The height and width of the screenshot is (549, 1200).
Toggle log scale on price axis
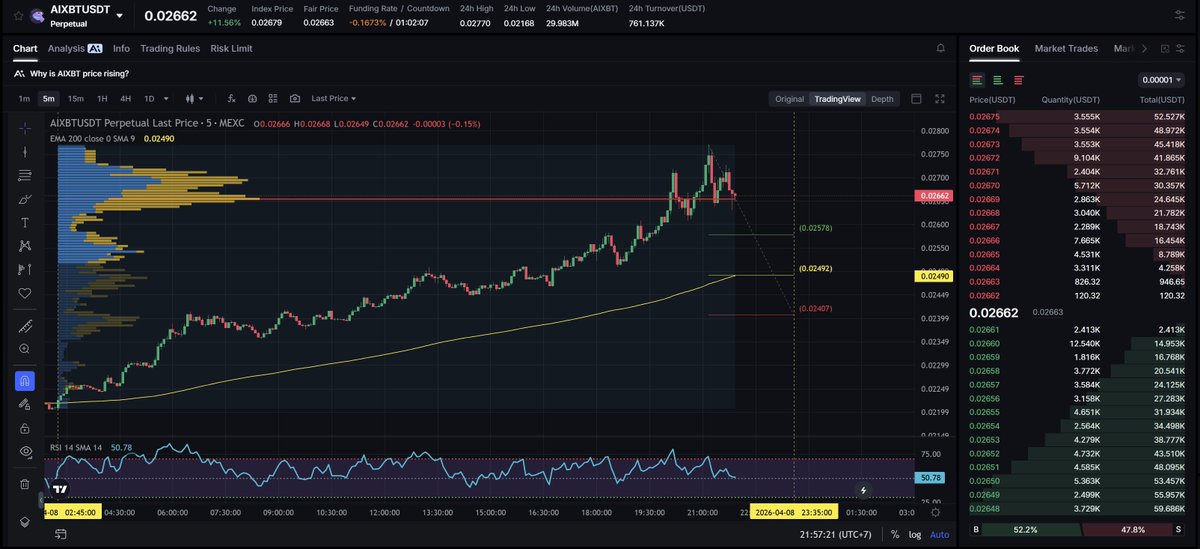[914, 535]
